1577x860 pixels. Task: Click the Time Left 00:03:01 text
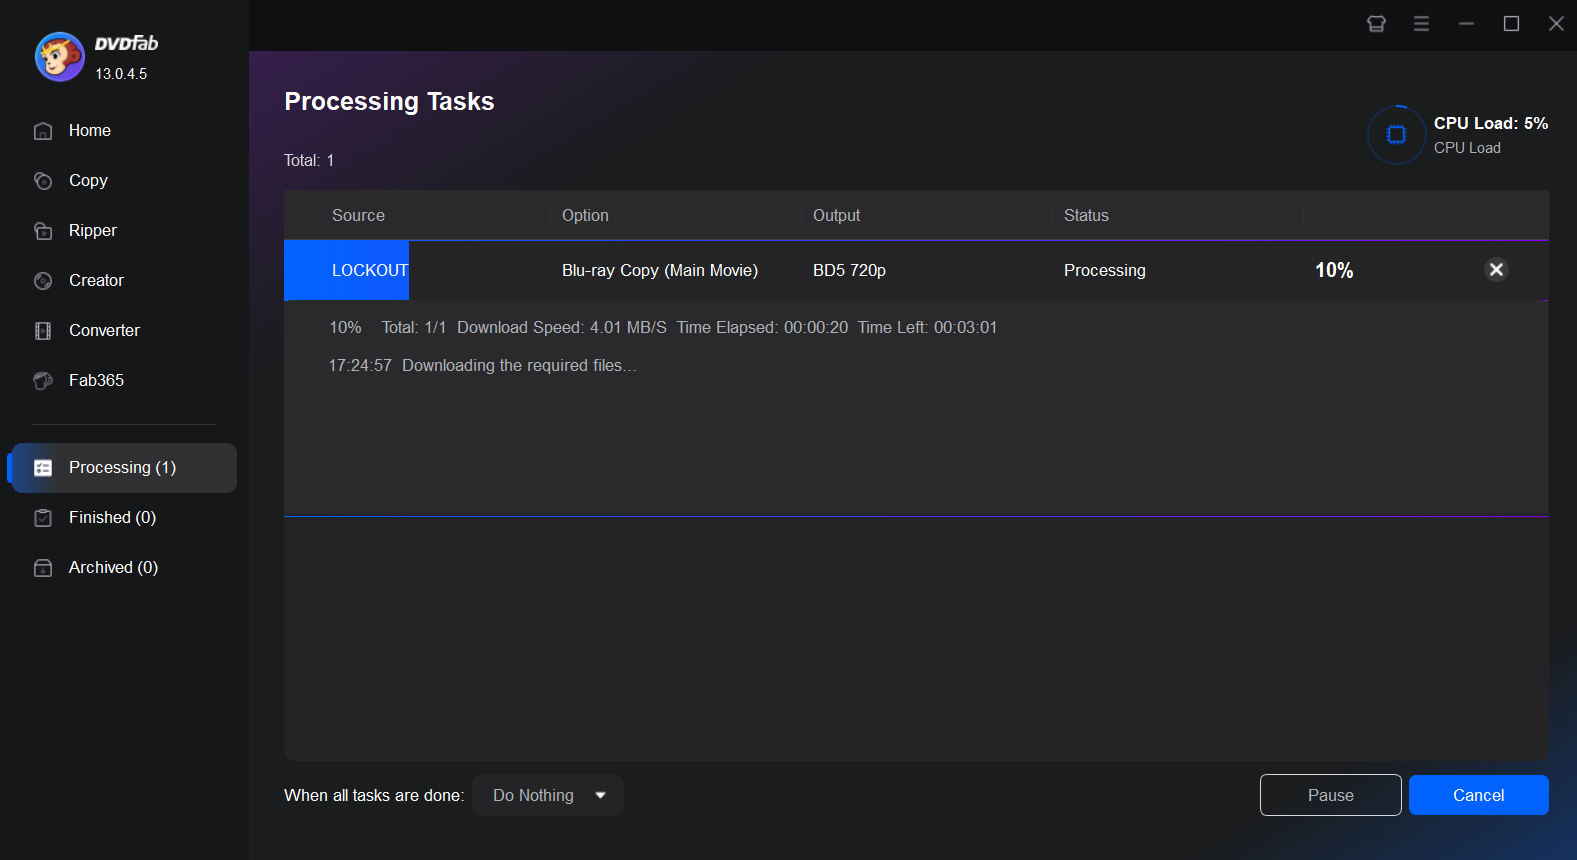click(927, 328)
